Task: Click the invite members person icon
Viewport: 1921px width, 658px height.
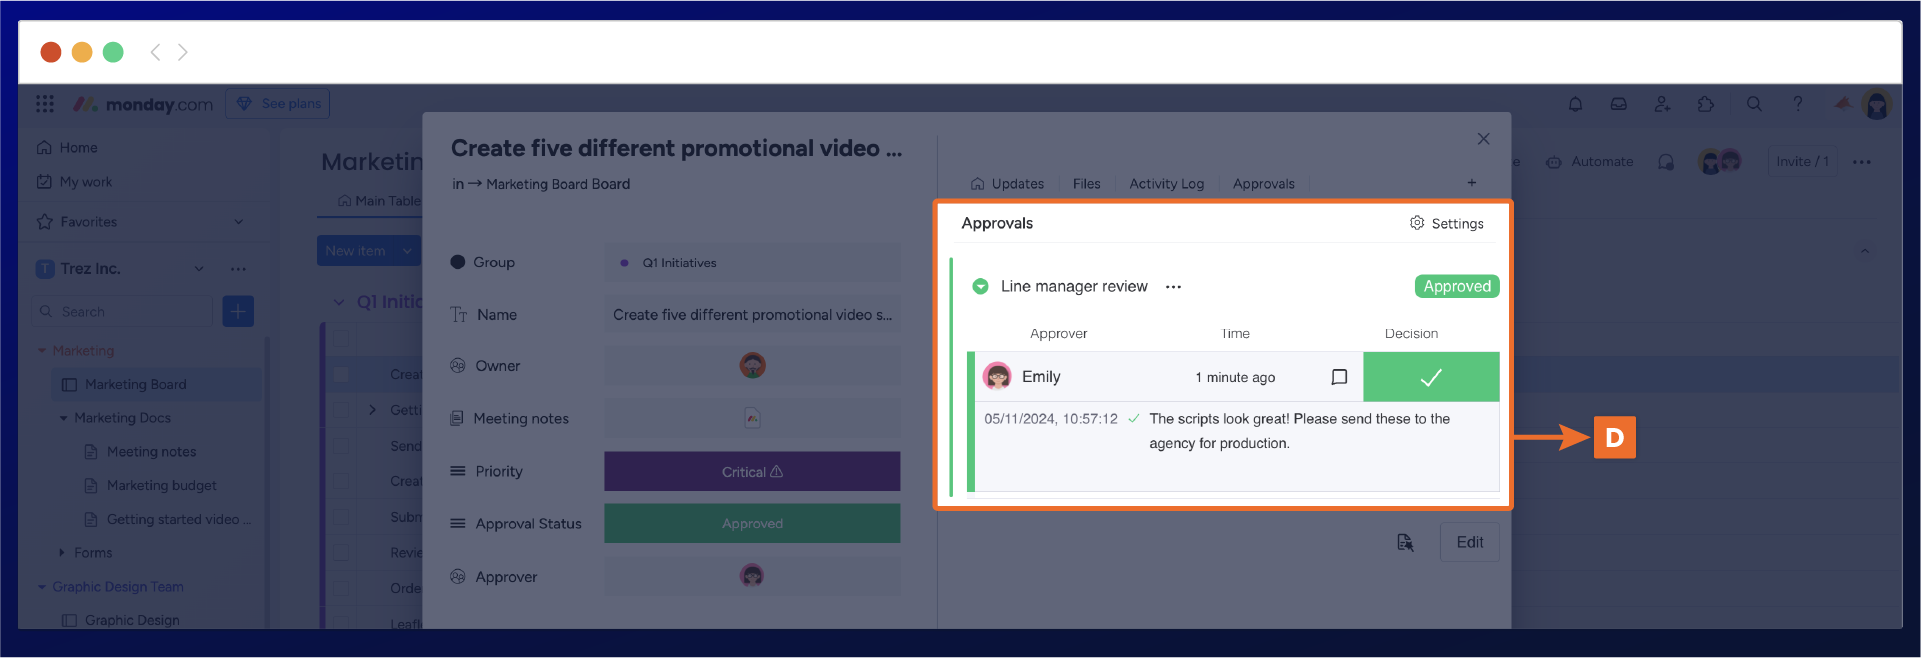Action: 1662,104
